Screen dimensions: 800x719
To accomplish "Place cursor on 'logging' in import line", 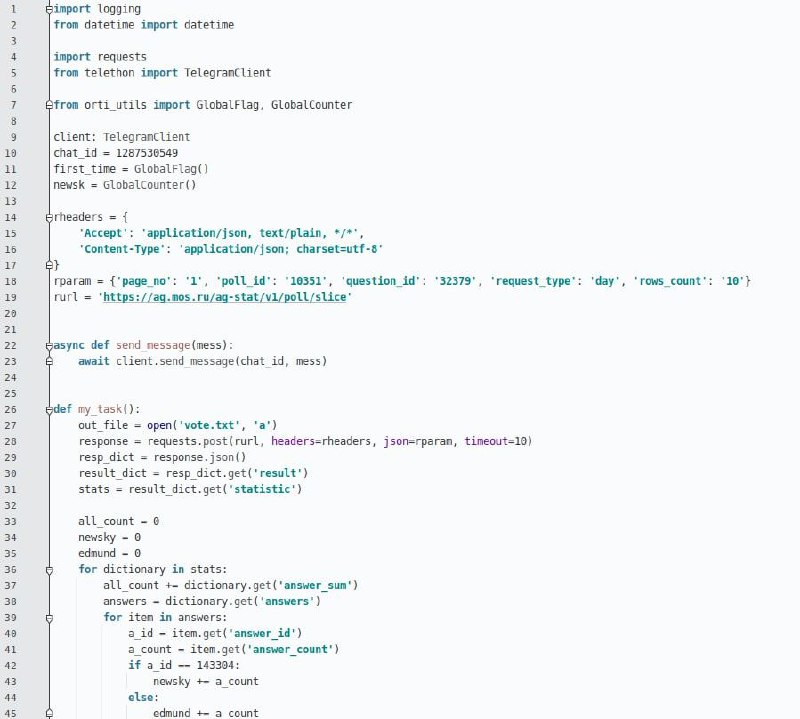I will [x=119, y=9].
